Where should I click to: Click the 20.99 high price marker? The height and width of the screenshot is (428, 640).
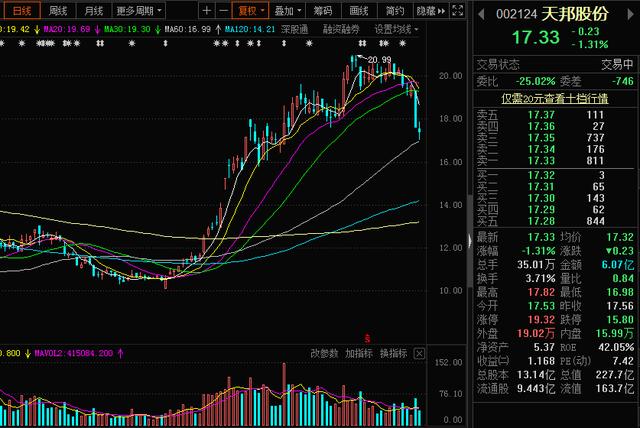380,60
